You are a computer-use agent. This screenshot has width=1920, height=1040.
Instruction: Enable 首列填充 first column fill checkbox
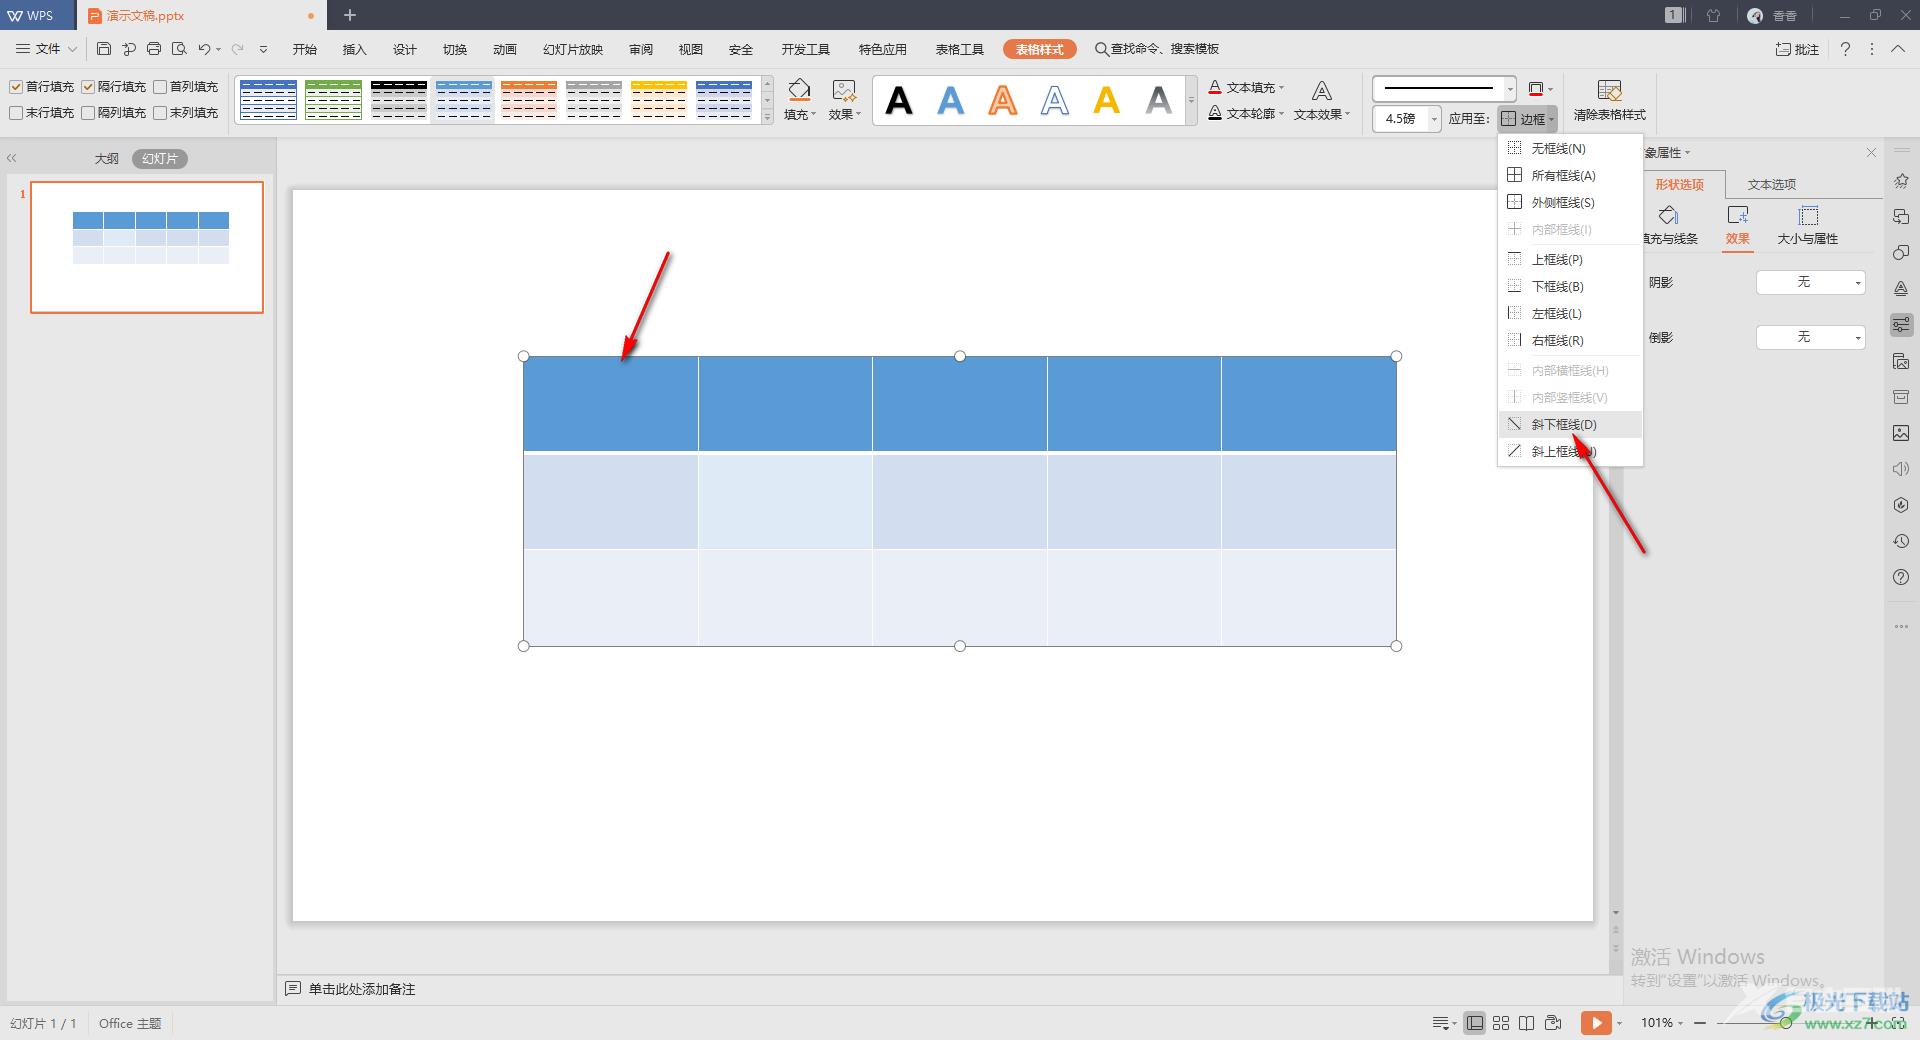coord(160,87)
